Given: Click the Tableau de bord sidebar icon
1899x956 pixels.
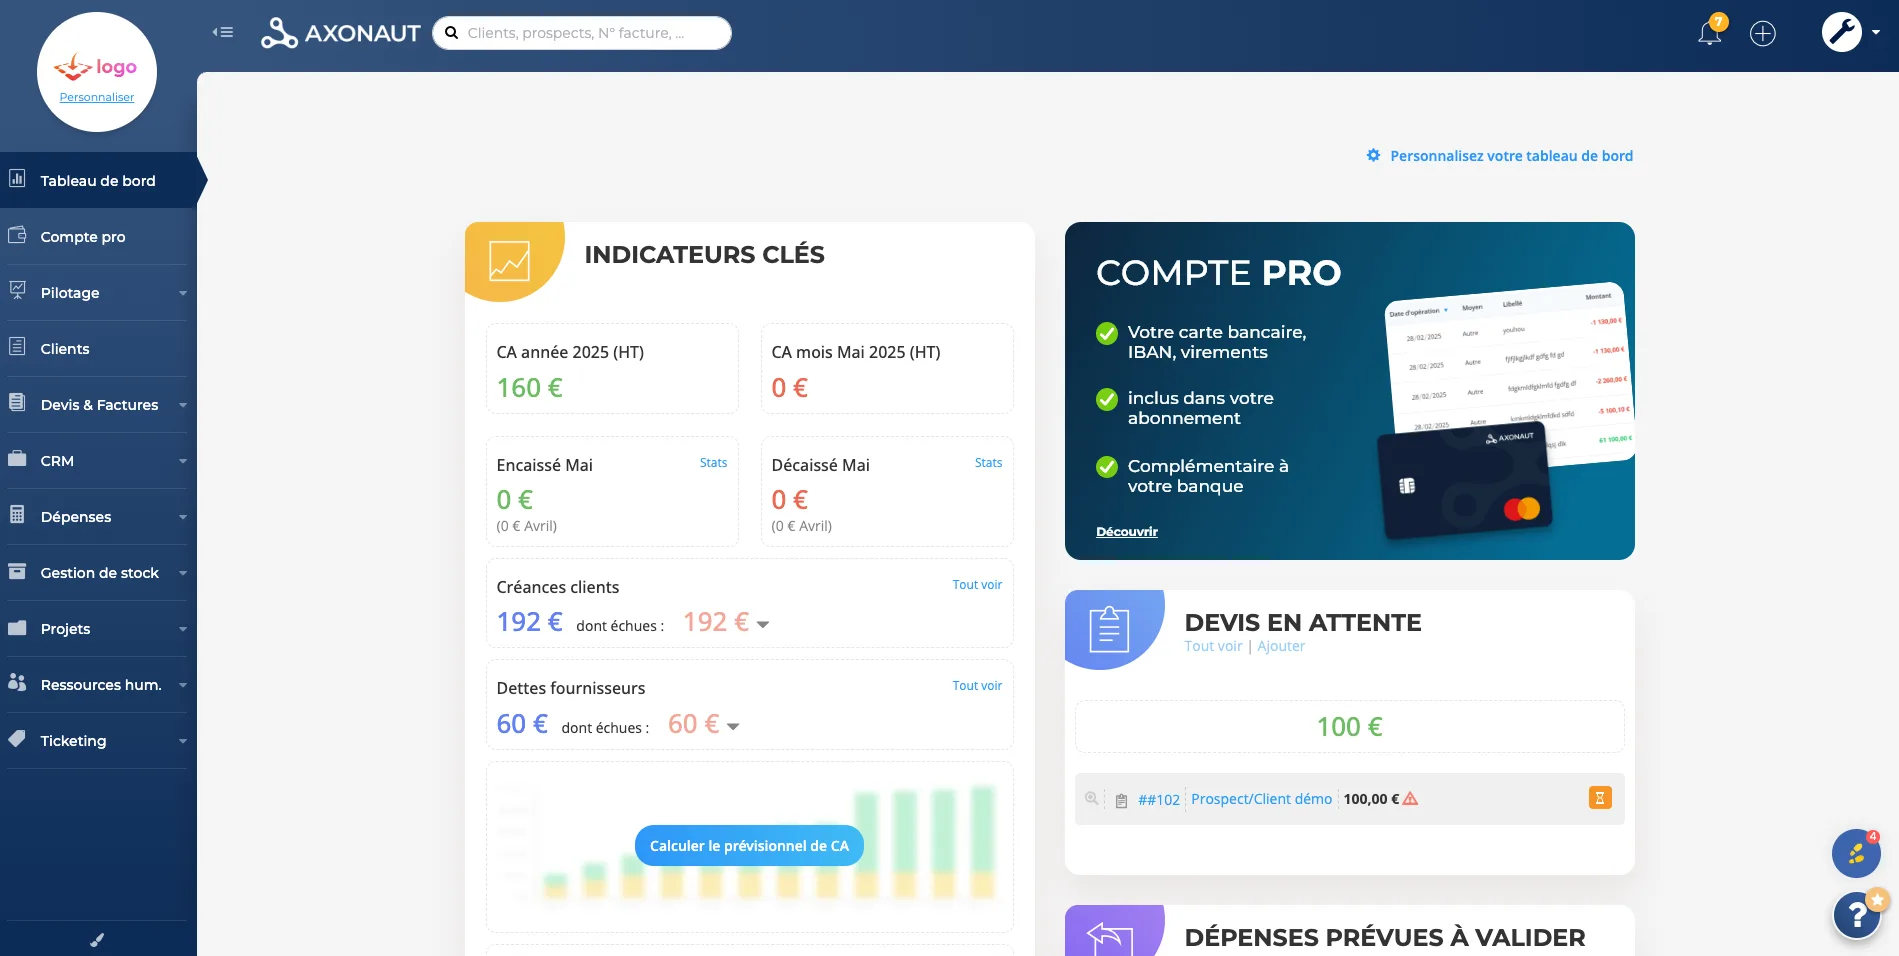Looking at the screenshot, I should (x=17, y=179).
